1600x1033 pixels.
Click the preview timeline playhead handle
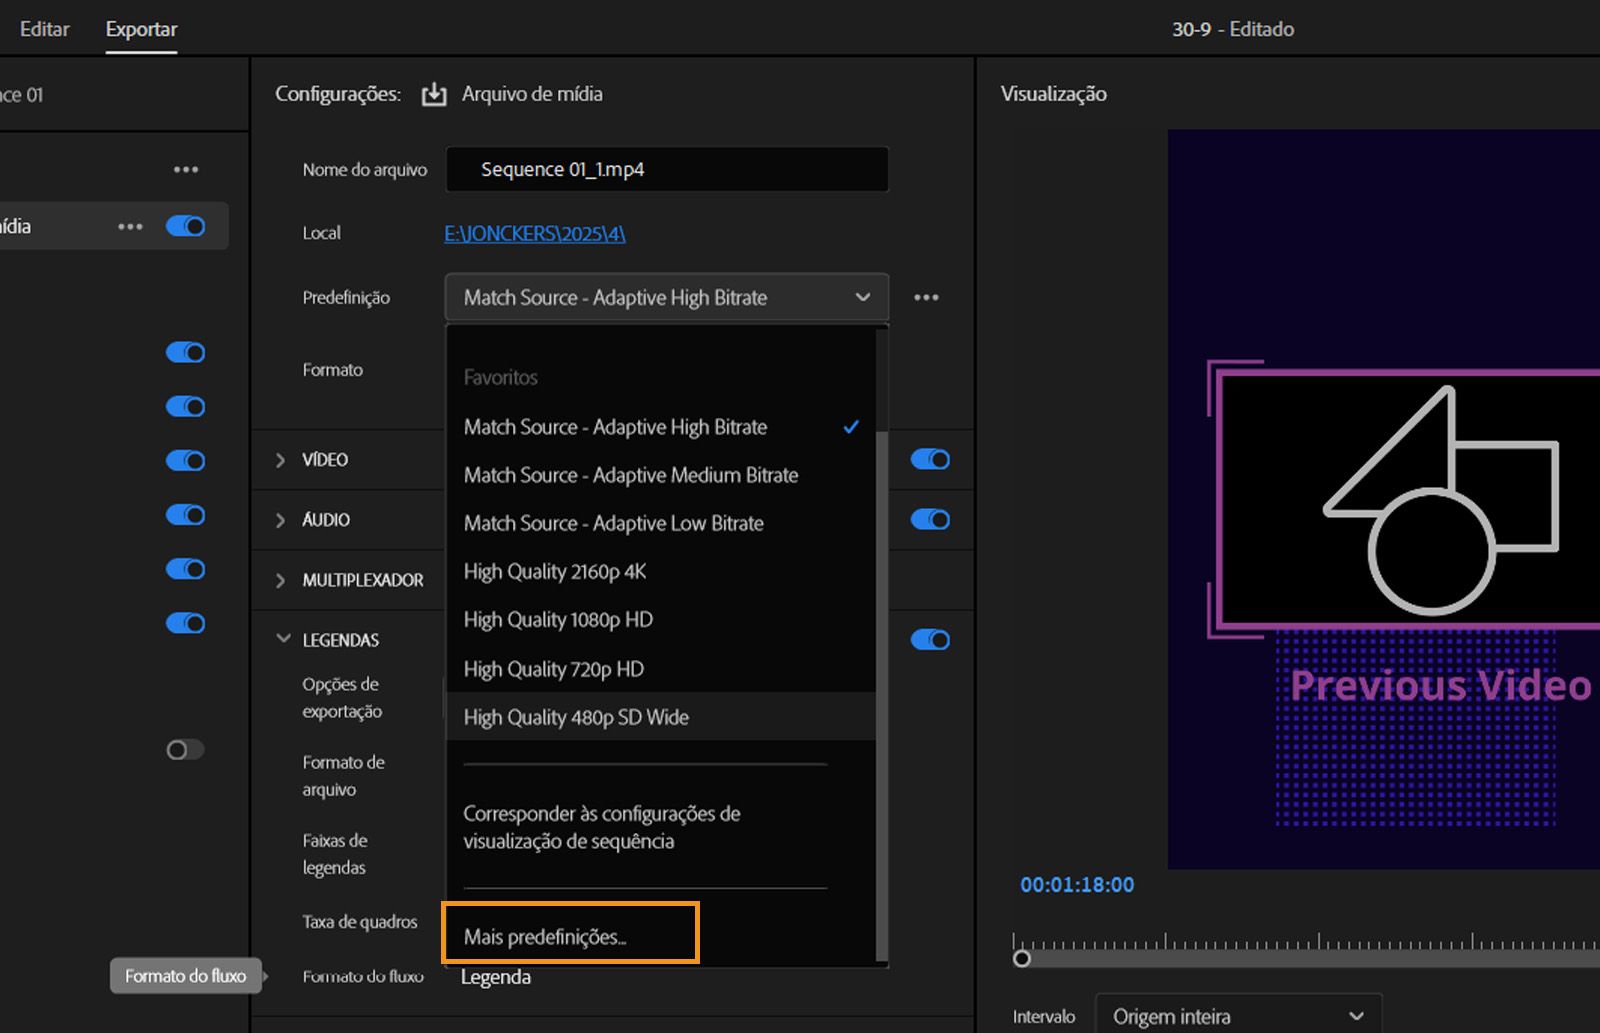[1021, 958]
